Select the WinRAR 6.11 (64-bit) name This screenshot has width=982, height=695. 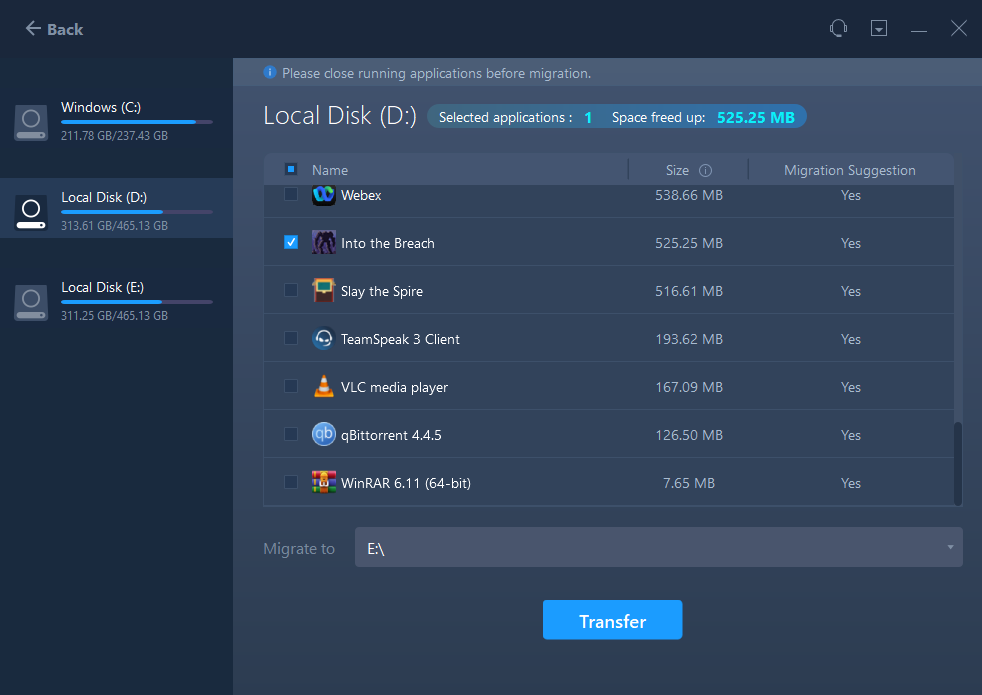point(406,483)
